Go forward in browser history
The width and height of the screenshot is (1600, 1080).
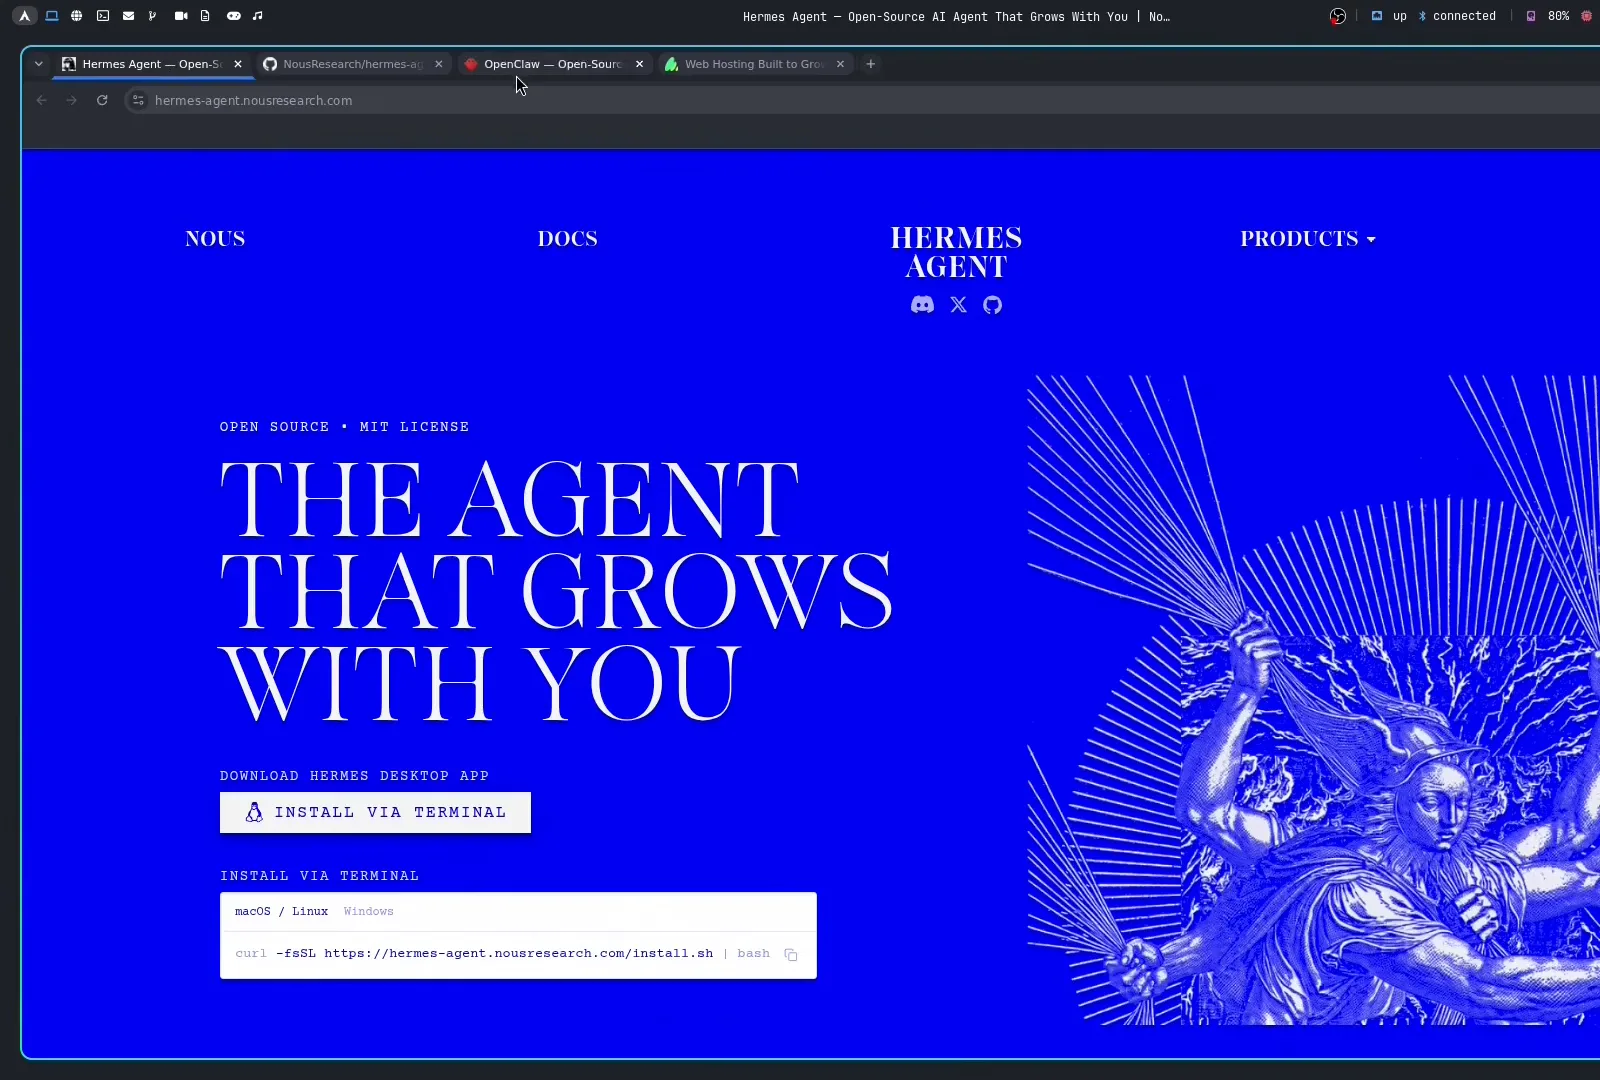(x=71, y=100)
